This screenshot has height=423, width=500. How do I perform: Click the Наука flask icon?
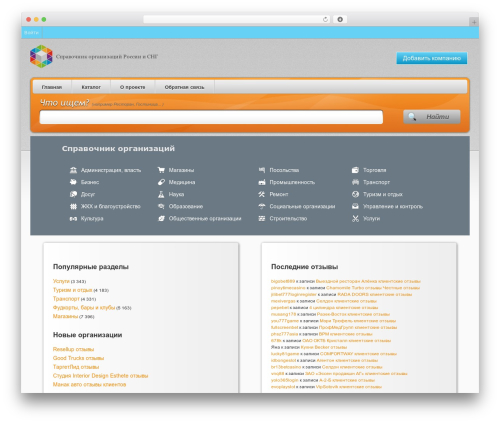point(161,194)
